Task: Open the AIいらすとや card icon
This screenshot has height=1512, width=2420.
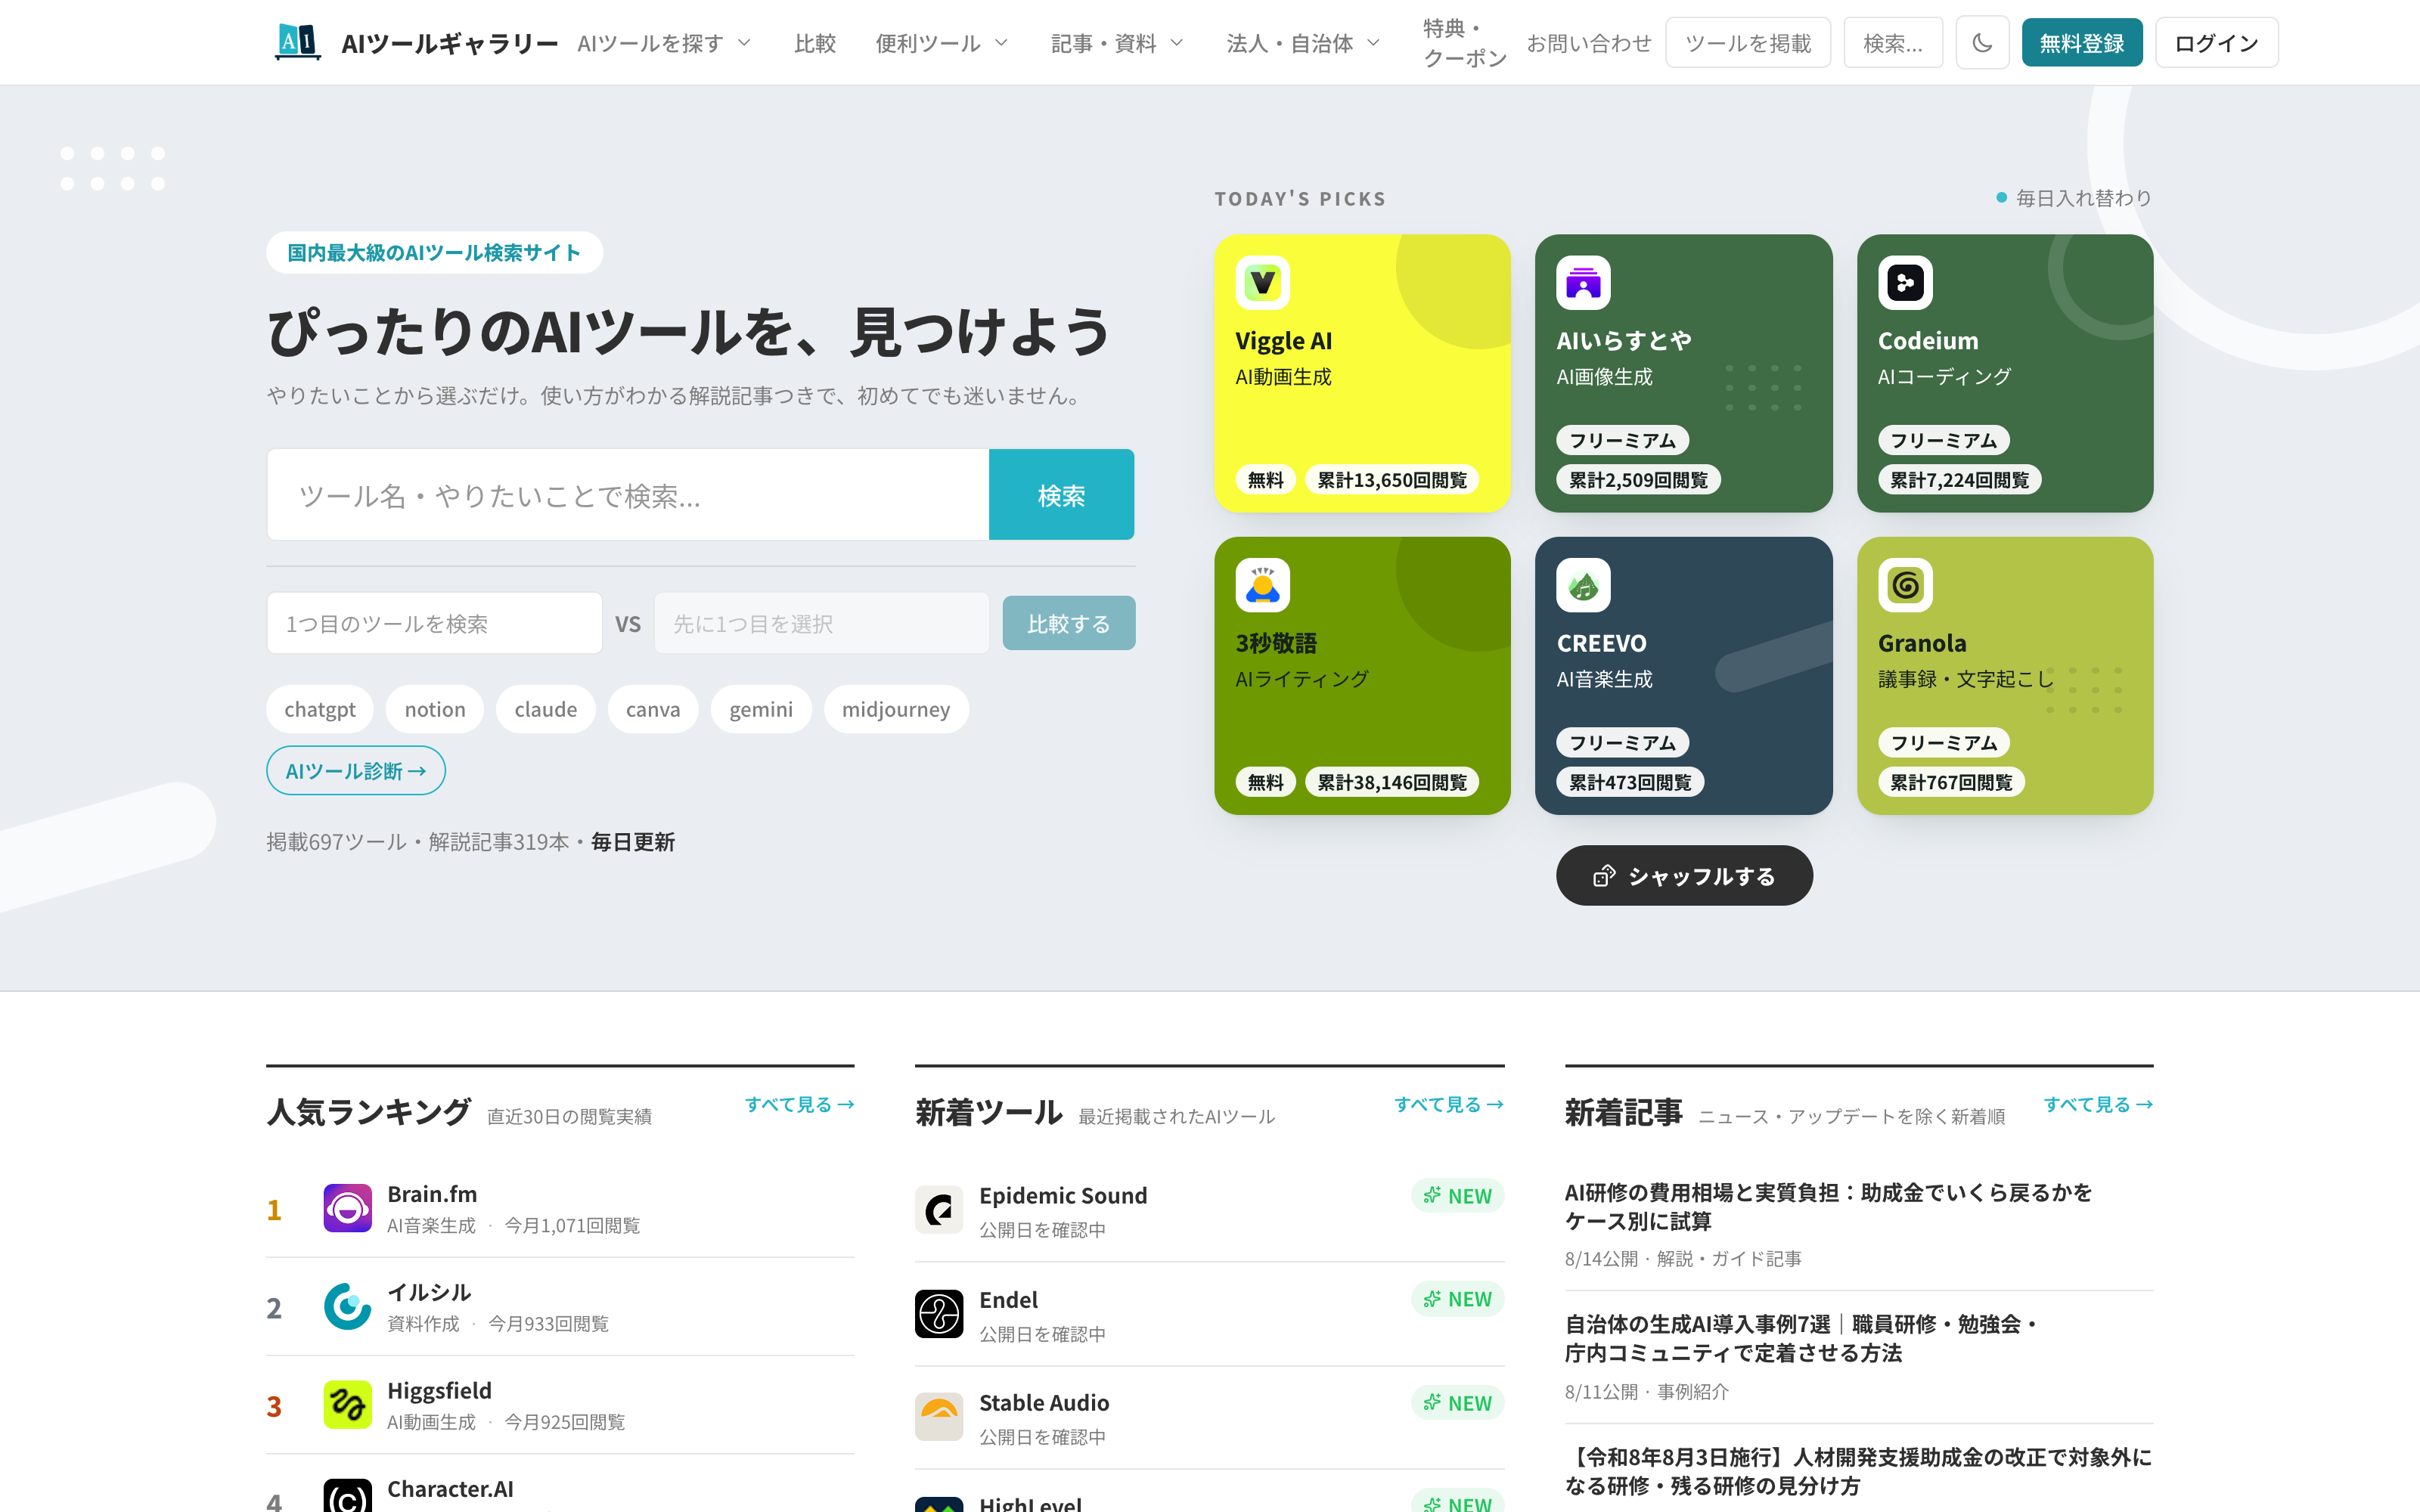Action: click(x=1583, y=283)
